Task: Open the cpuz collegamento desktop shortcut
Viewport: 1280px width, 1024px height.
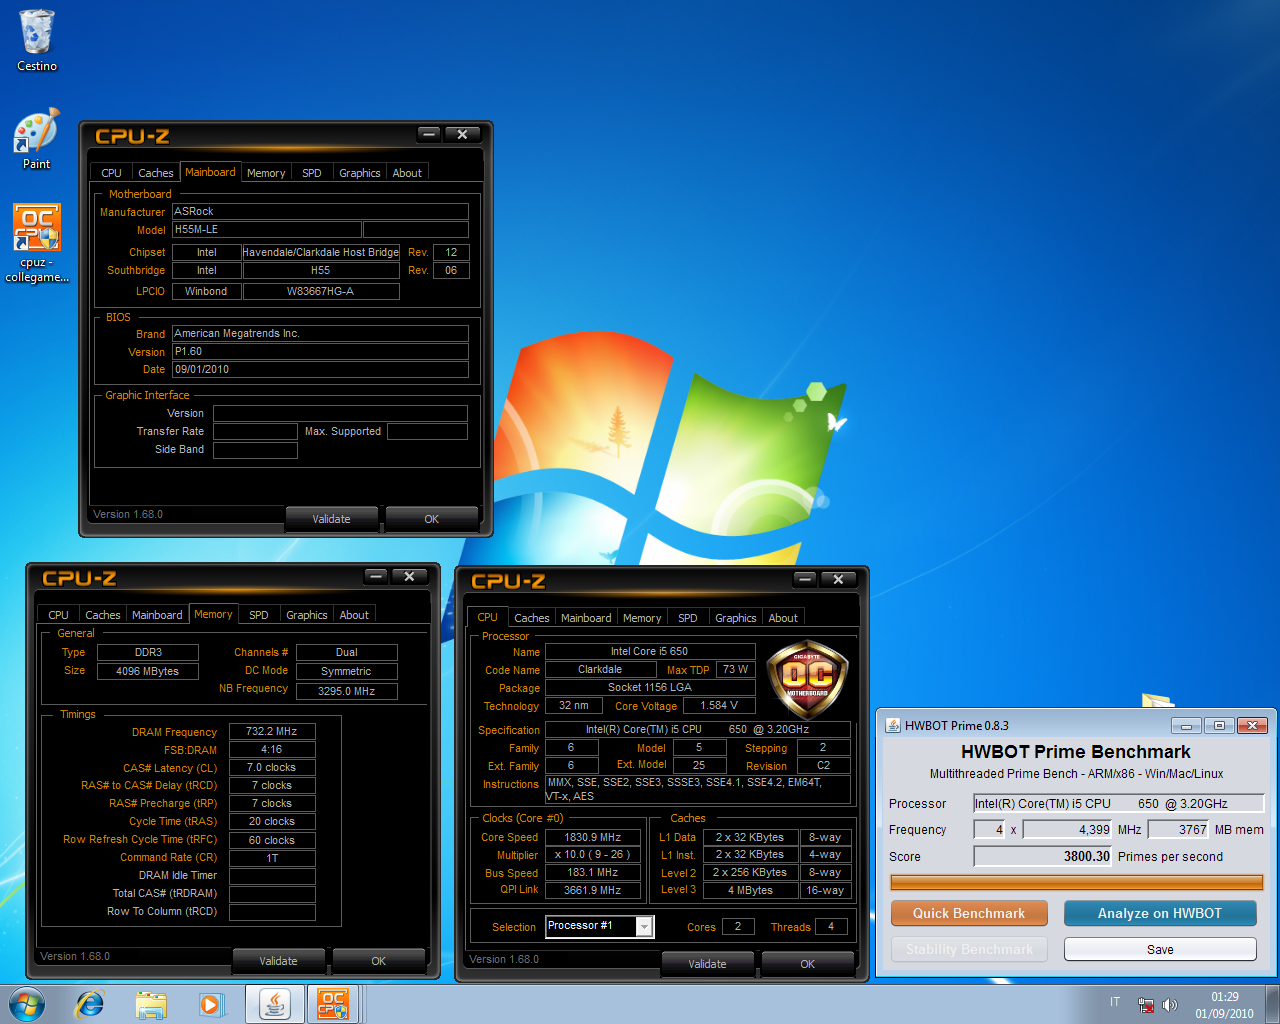Action: [x=37, y=243]
